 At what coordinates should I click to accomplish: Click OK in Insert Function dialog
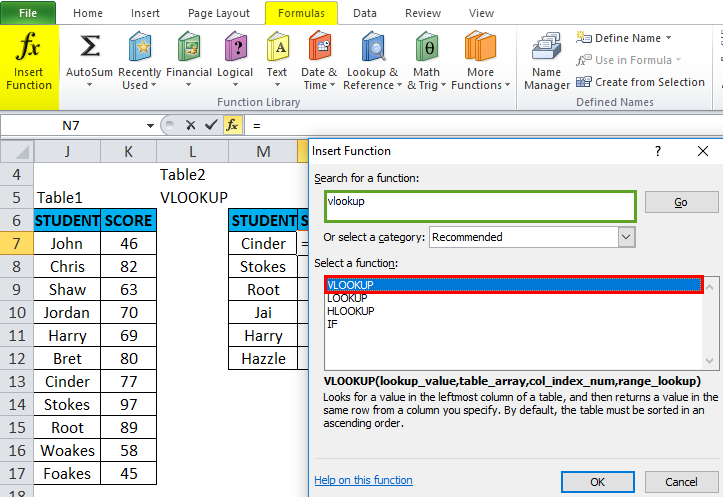598,482
